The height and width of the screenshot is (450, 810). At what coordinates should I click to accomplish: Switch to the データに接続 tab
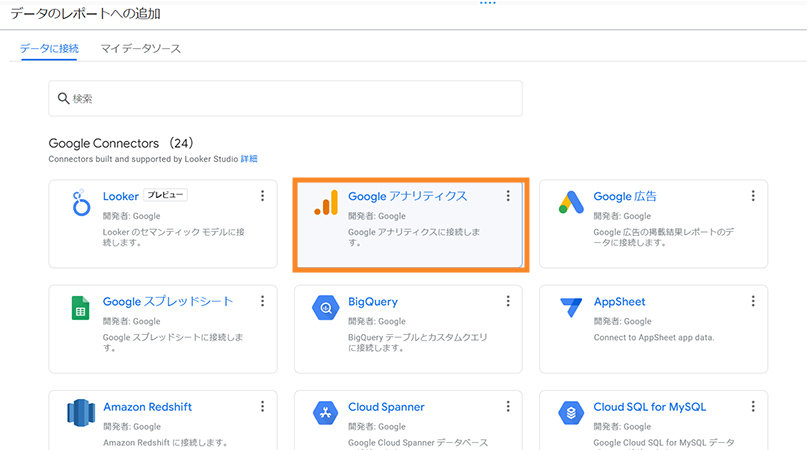point(49,49)
